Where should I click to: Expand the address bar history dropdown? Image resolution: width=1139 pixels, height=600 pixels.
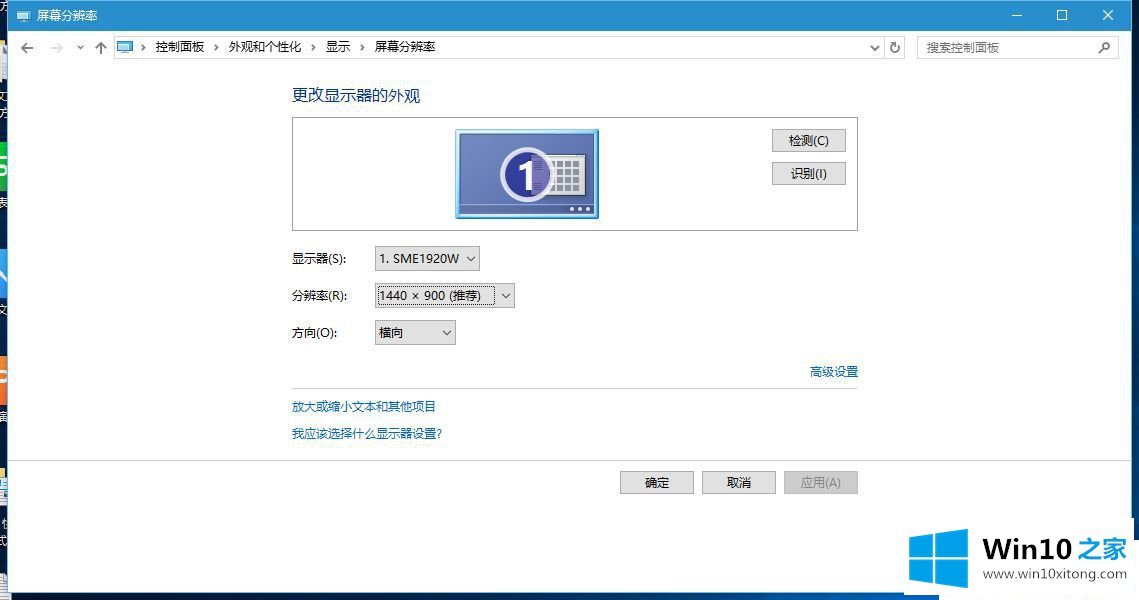[875, 48]
